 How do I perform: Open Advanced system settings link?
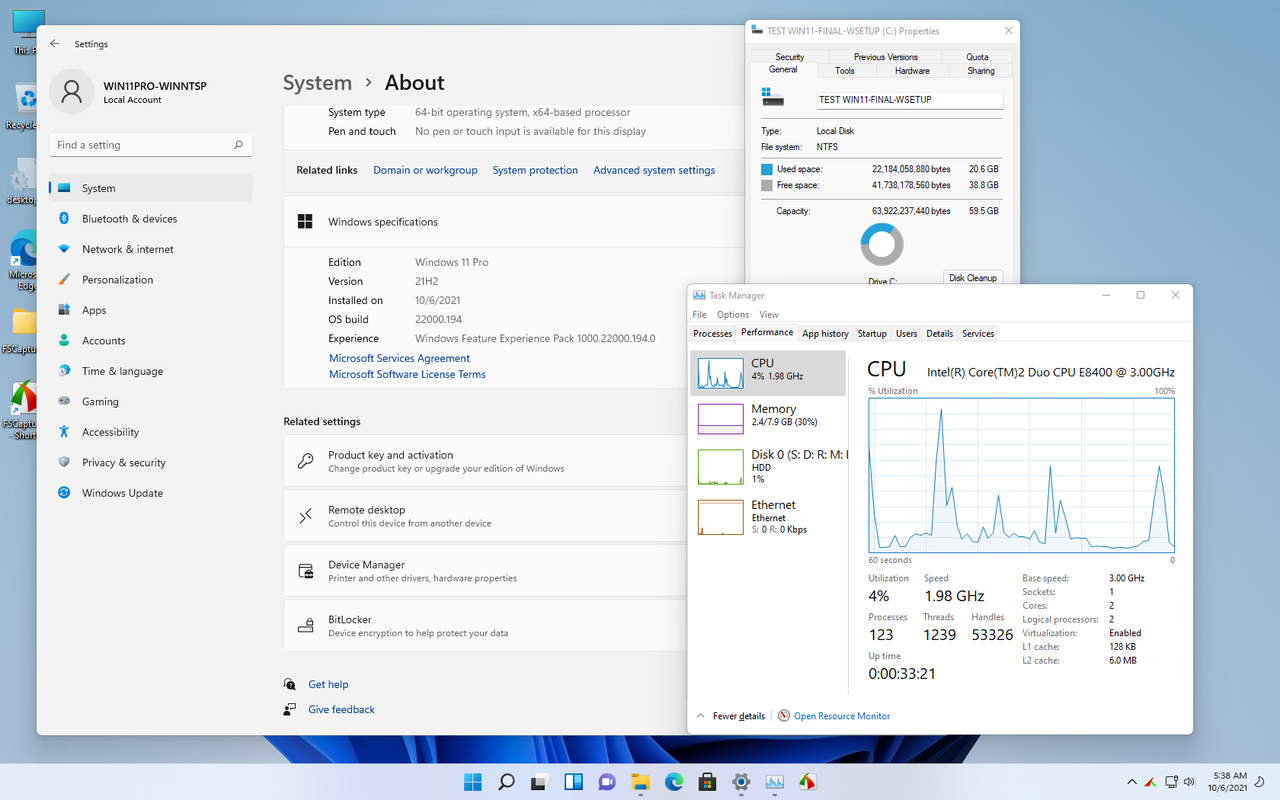tap(654, 170)
